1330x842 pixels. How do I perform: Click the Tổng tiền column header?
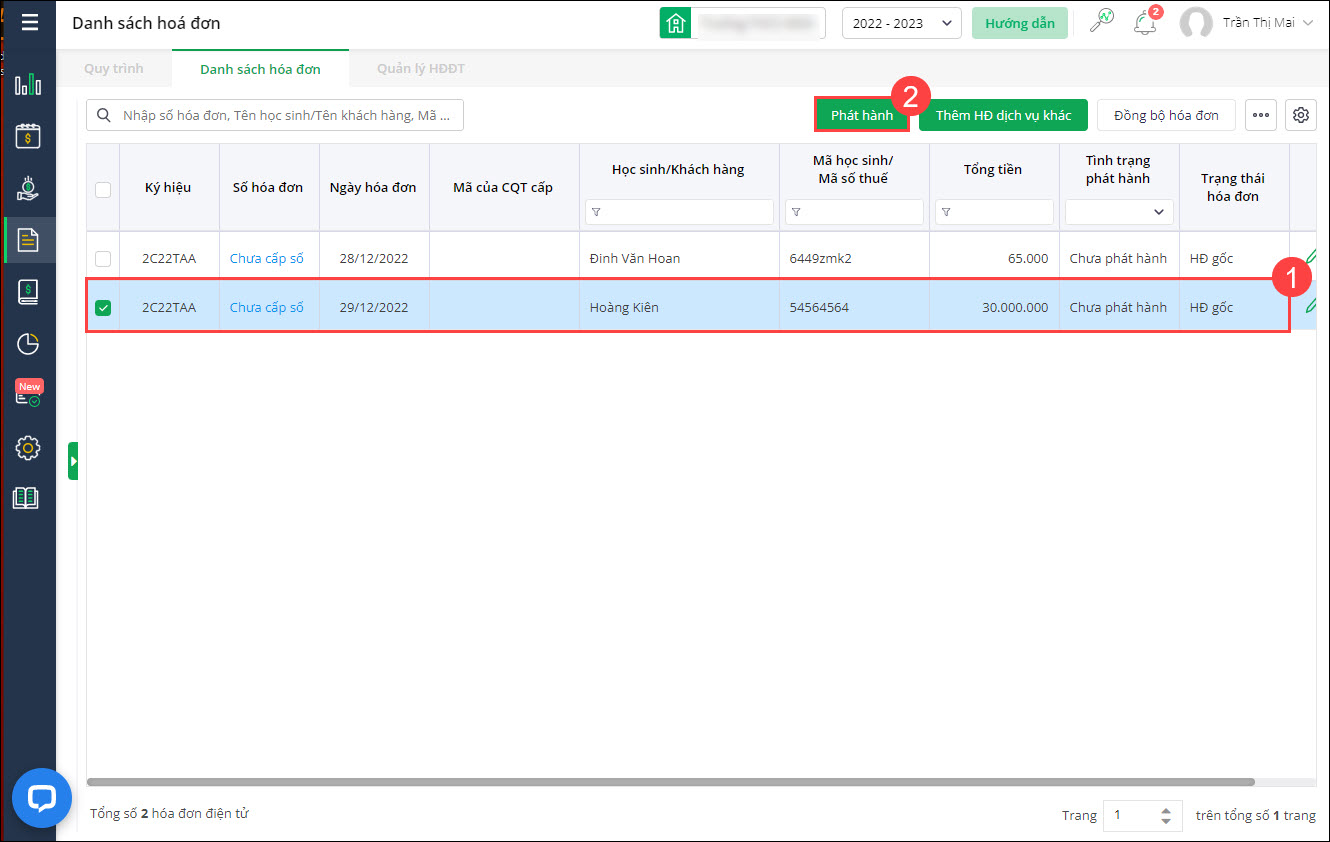(993, 169)
